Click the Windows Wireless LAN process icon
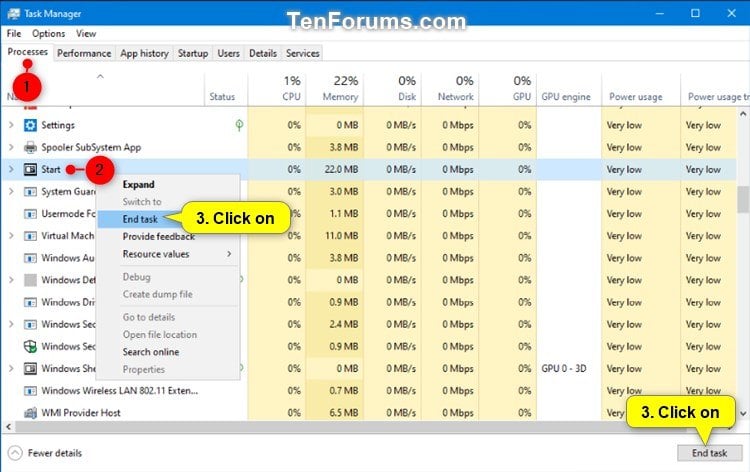 click(x=30, y=391)
